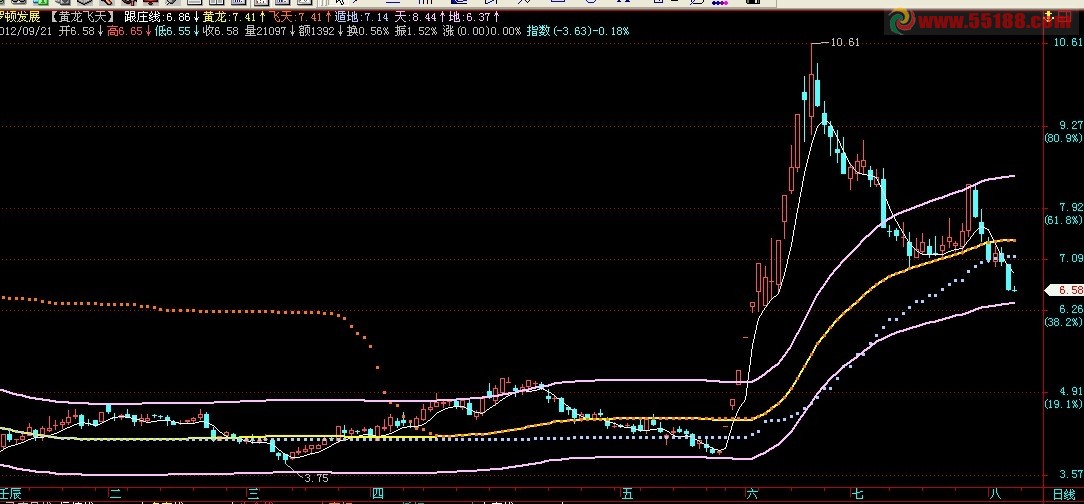Click the 7.09 price axis label
This screenshot has width=1084, height=504.
[x=1071, y=259]
